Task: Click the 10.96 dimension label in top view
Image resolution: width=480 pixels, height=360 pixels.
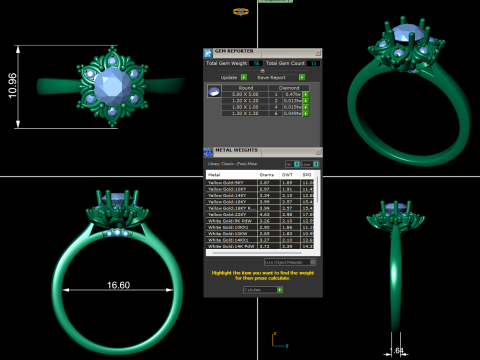Action: 12,86
